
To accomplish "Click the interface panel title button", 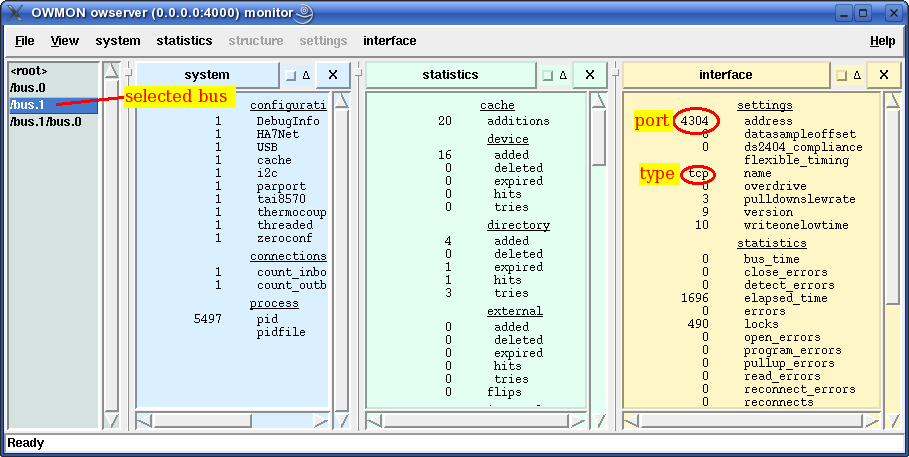I will point(726,75).
